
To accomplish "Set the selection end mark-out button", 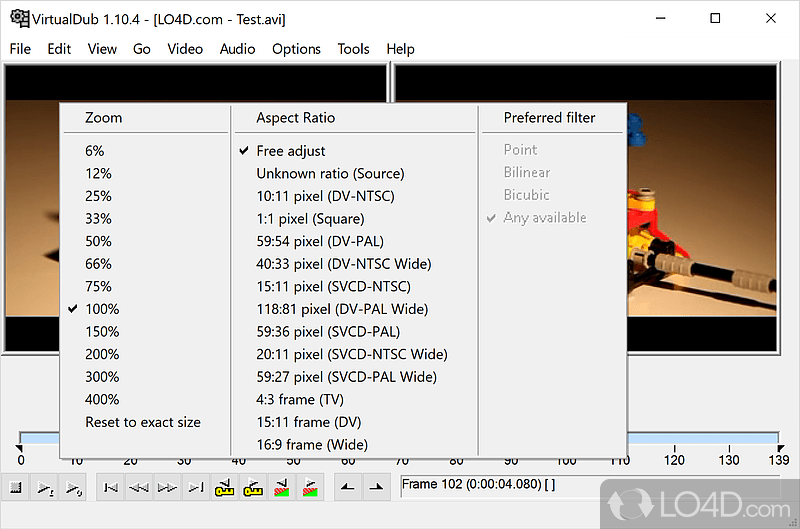I will (x=377, y=488).
